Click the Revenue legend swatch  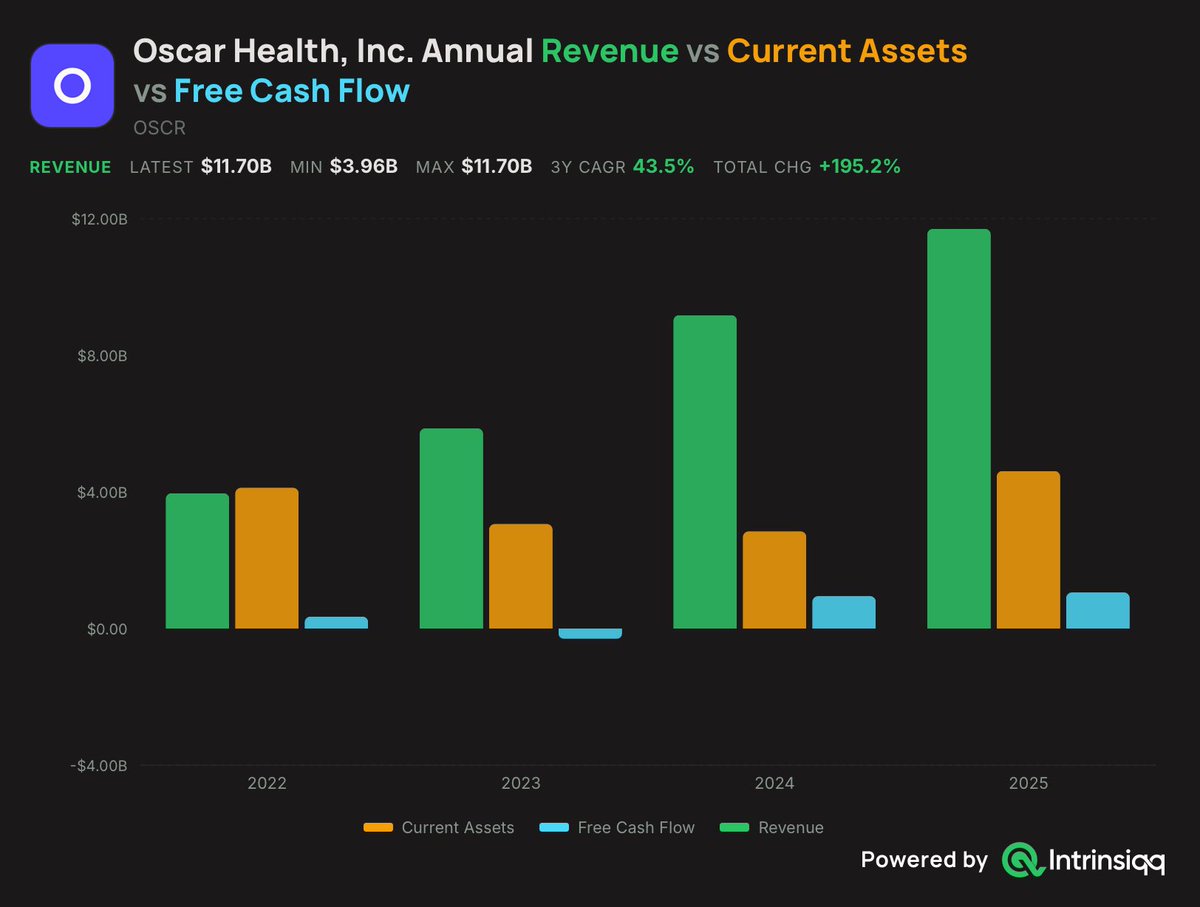(x=735, y=828)
